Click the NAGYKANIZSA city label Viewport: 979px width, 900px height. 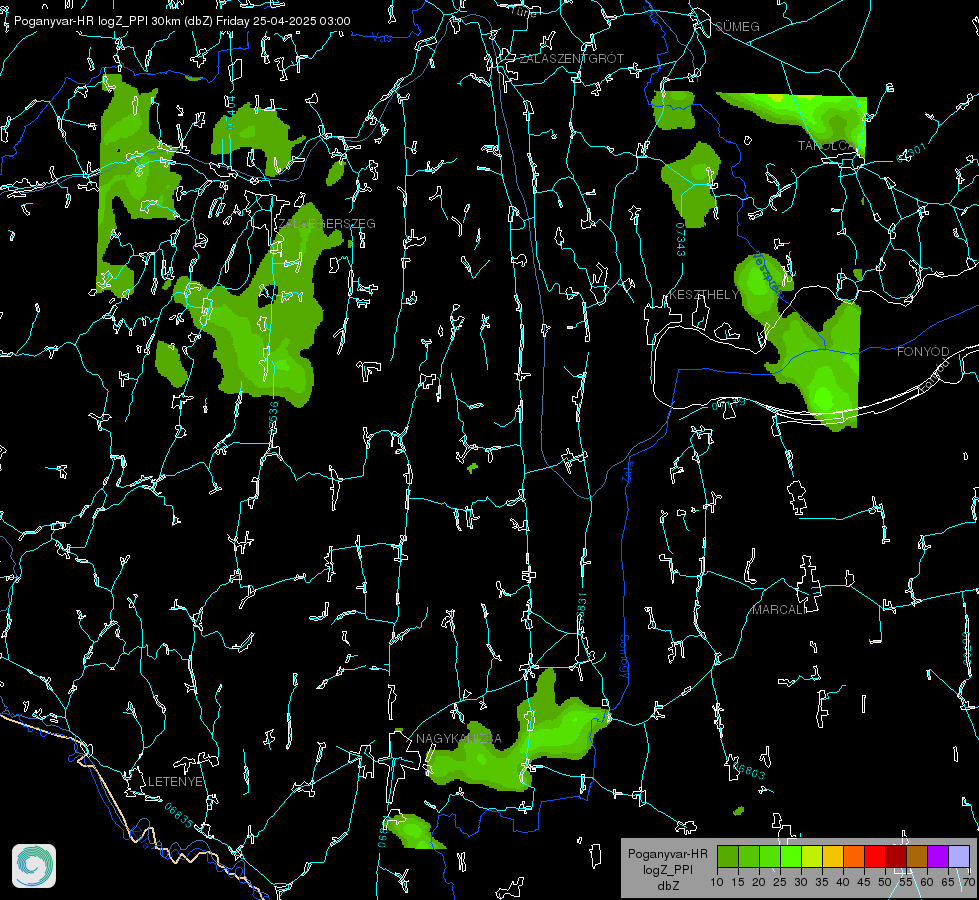[459, 739]
